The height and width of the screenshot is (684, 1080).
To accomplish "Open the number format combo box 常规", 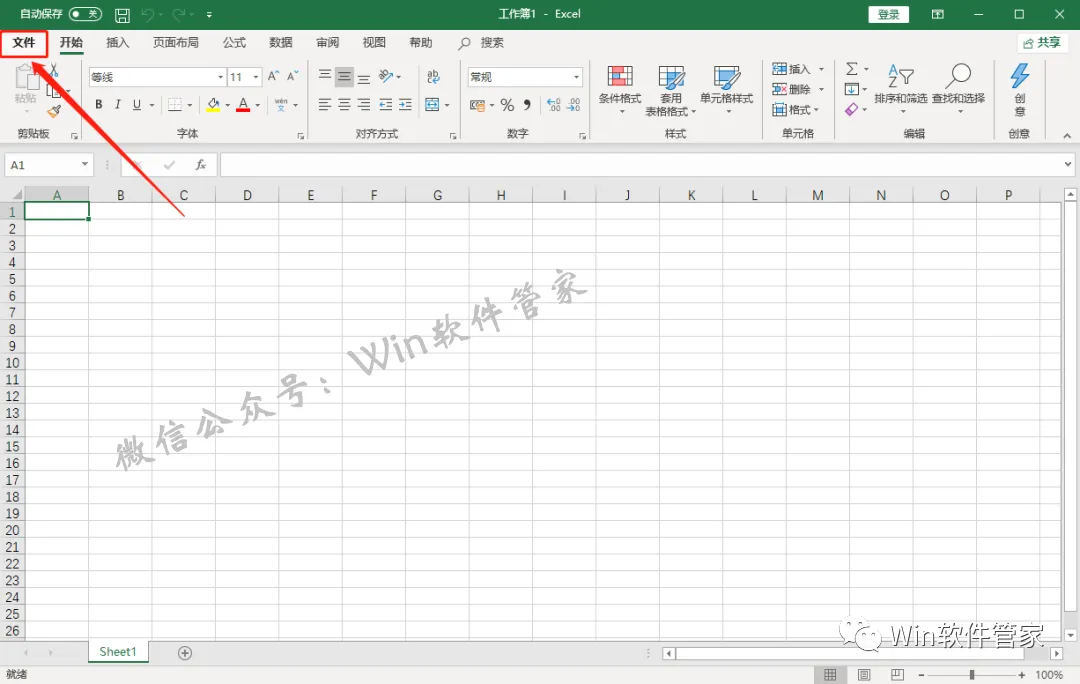I will [525, 77].
